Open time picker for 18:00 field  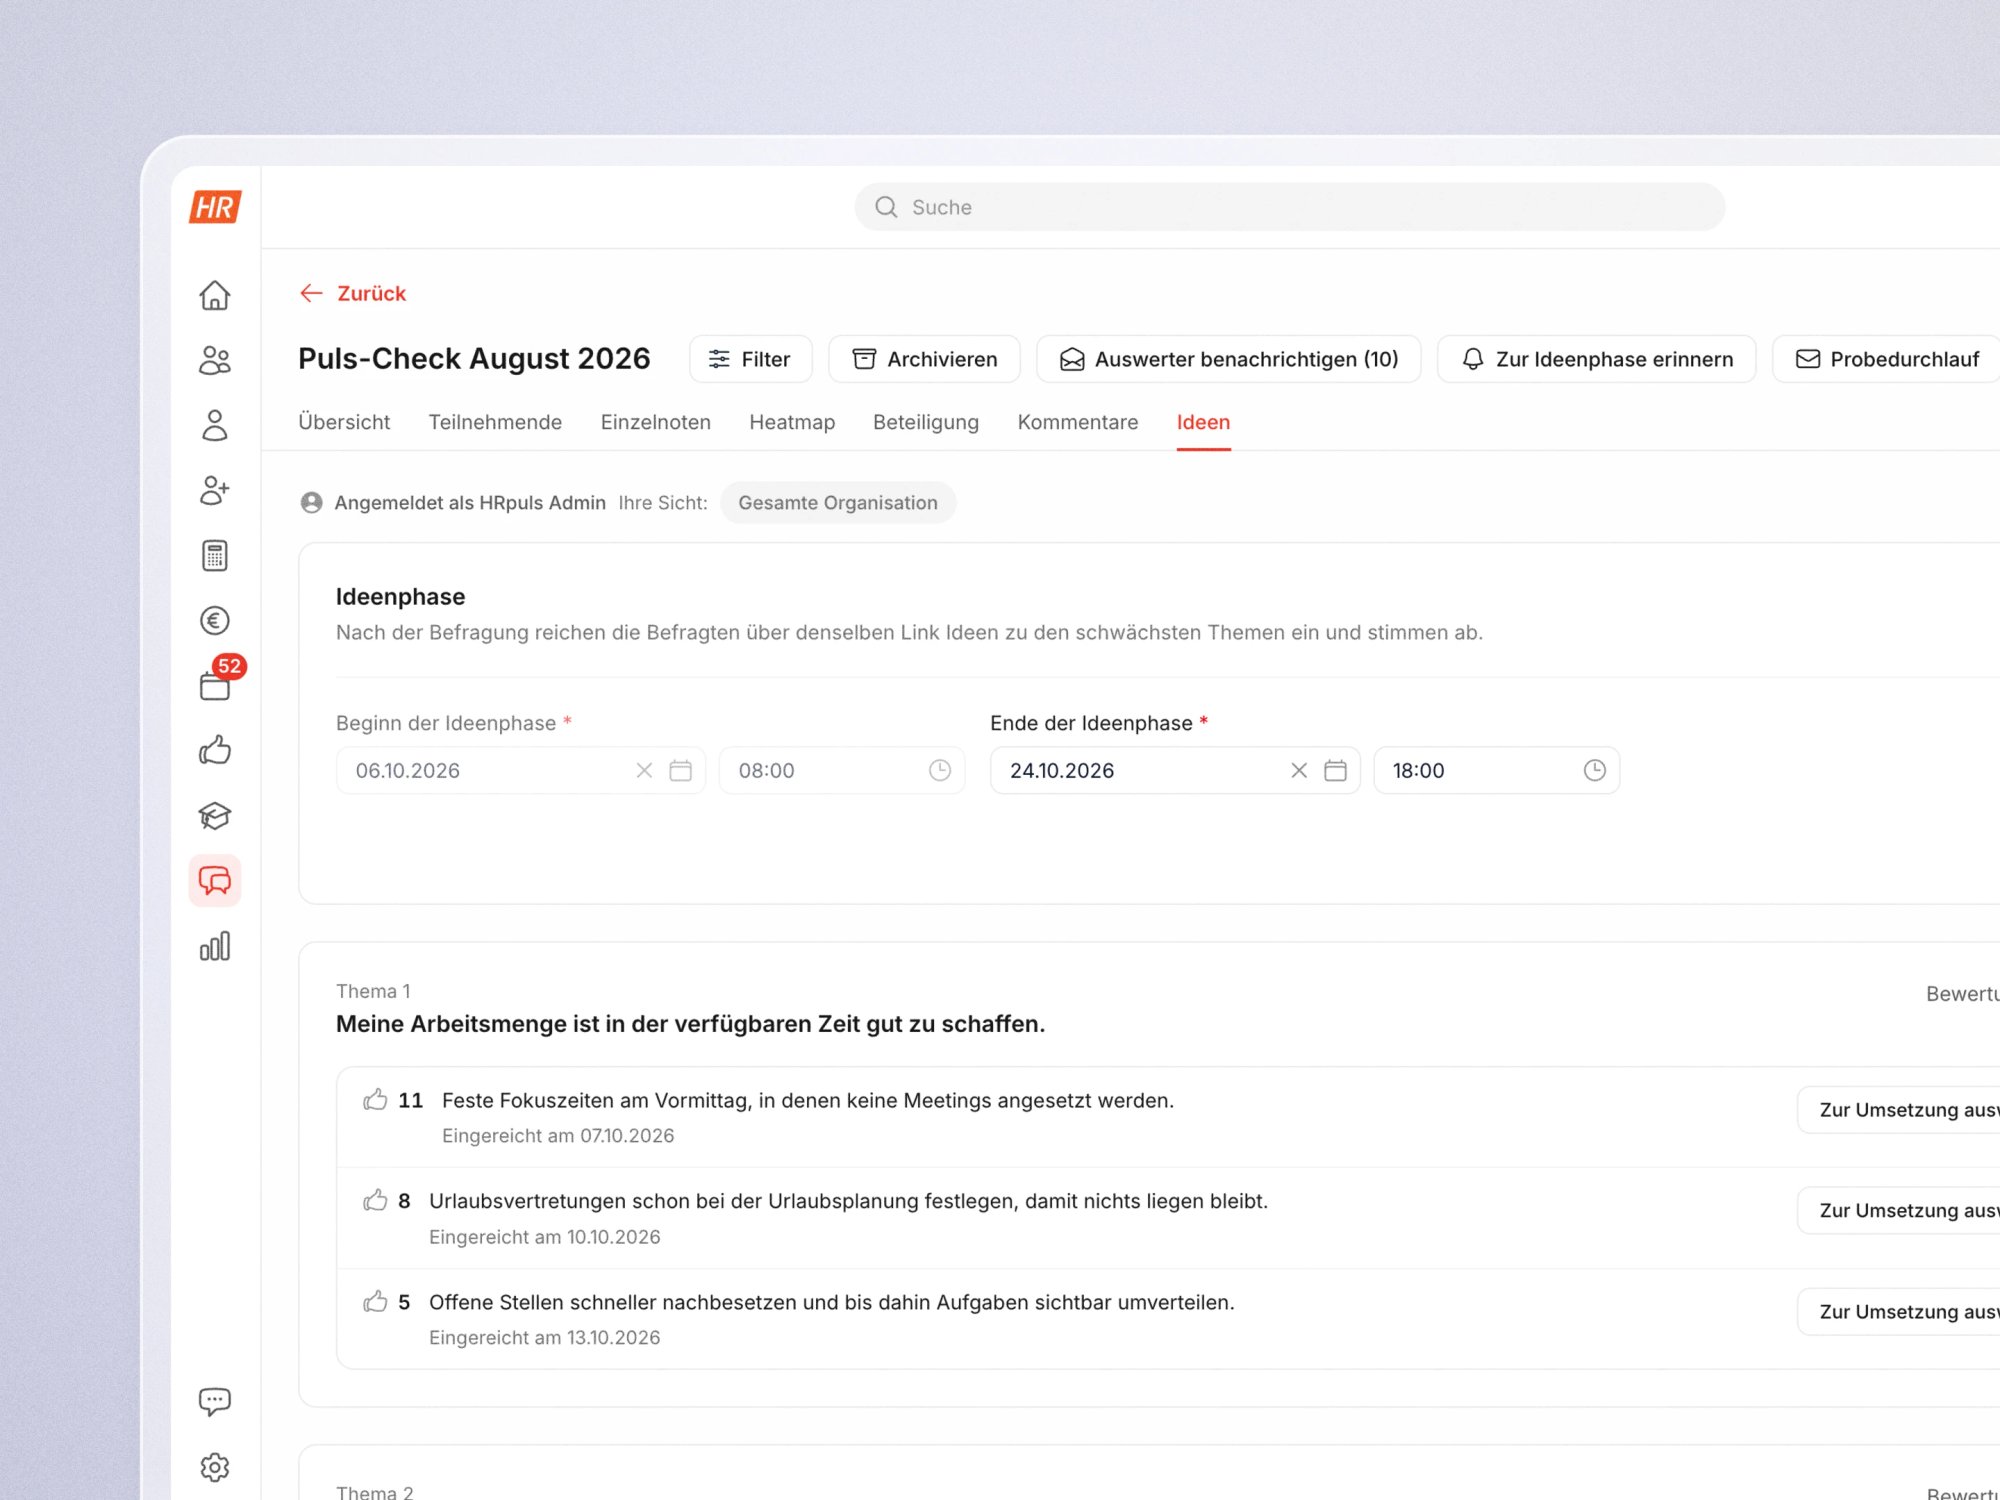coord(1594,770)
